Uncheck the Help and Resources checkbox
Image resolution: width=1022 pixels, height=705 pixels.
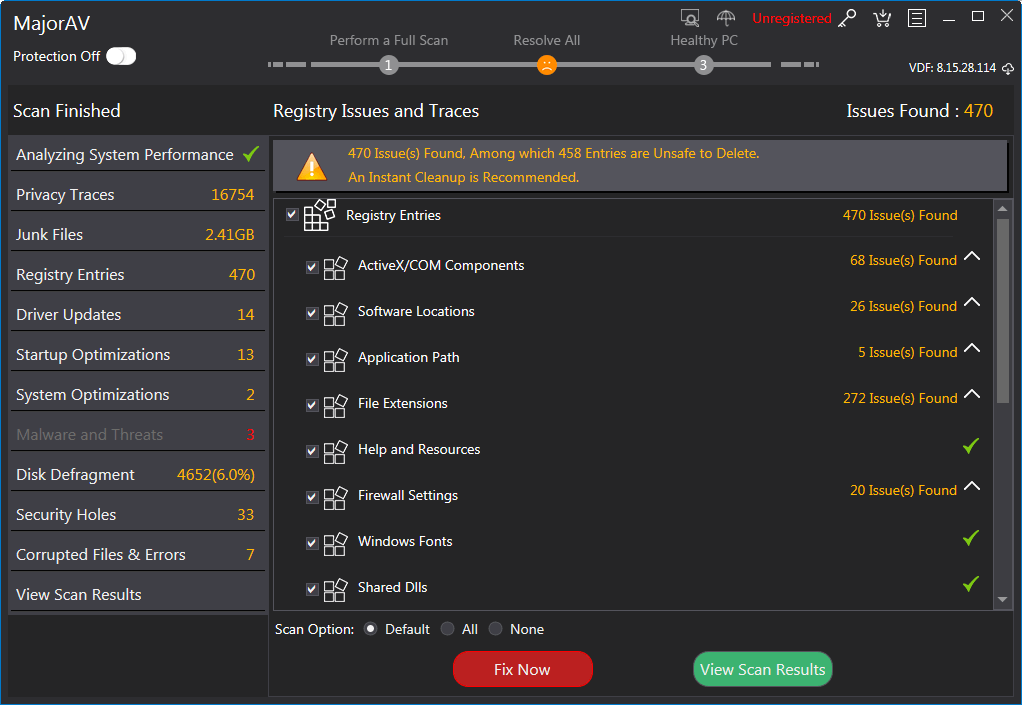point(312,452)
